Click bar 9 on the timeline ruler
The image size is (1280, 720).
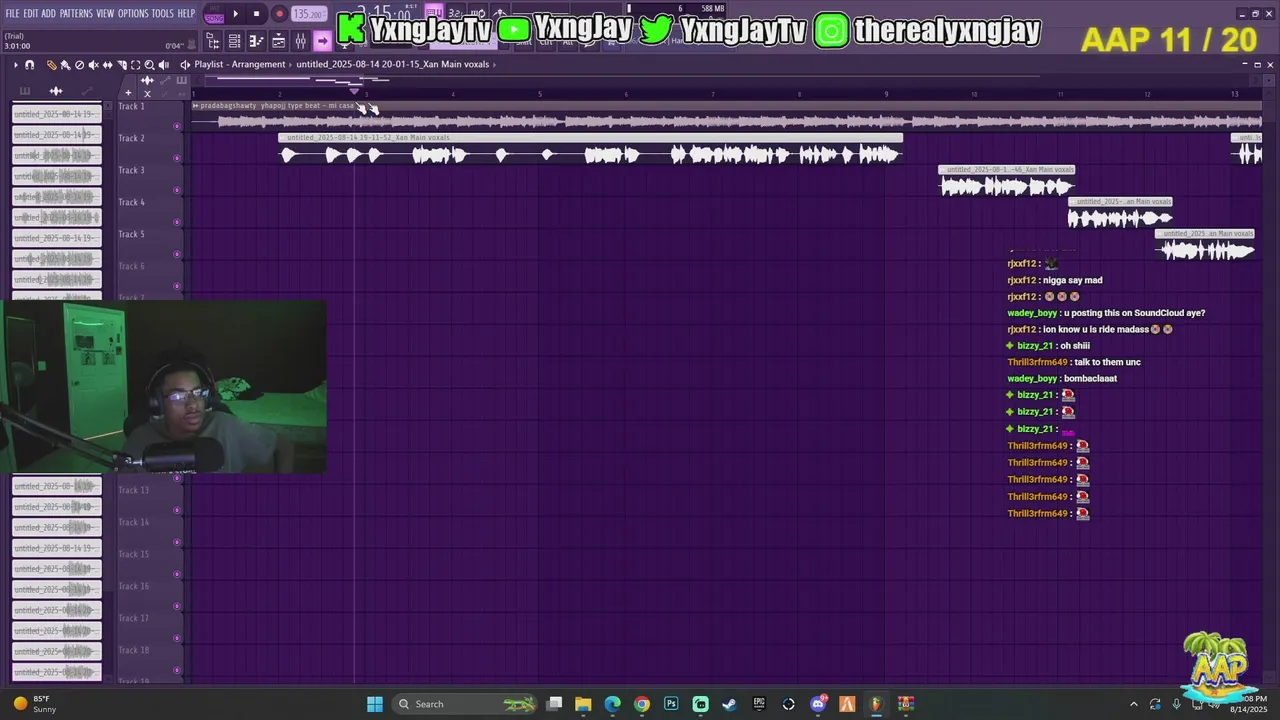click(886, 94)
